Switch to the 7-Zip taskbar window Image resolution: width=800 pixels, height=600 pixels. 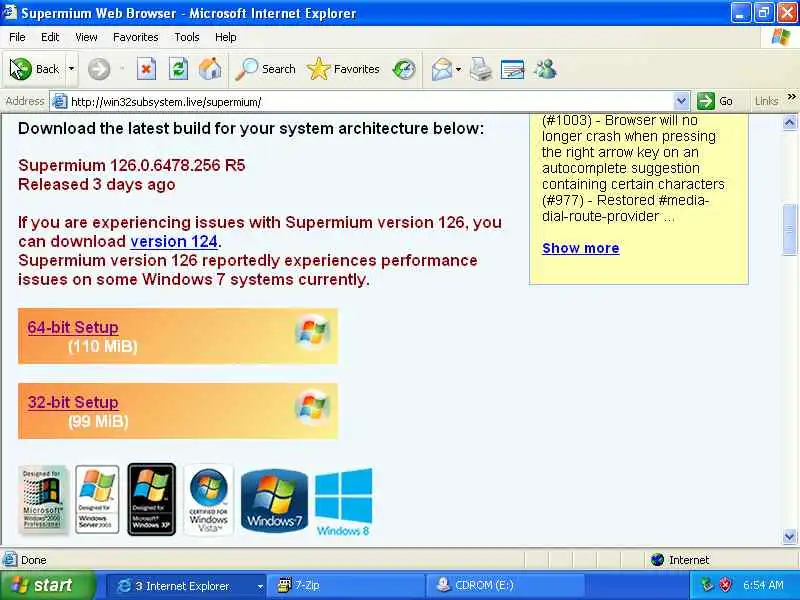[x=346, y=586]
